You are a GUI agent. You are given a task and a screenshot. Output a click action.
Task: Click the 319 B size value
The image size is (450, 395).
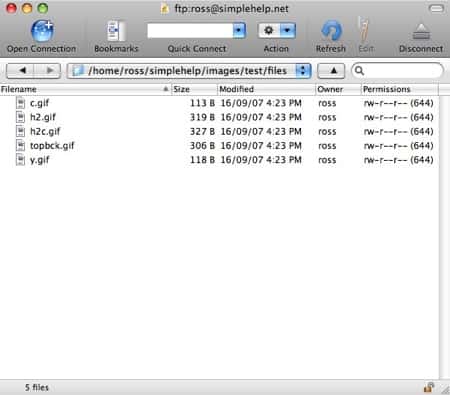click(202, 117)
